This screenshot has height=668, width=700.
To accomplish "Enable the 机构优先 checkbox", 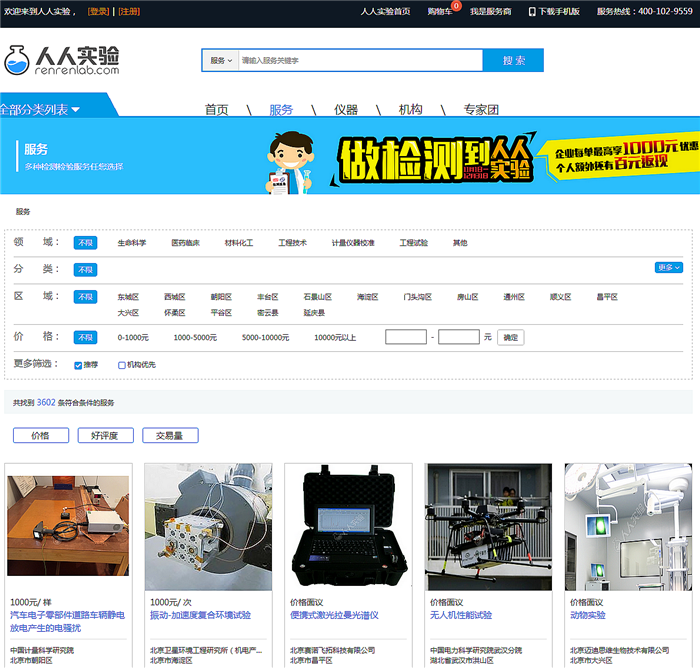I will pos(122,365).
